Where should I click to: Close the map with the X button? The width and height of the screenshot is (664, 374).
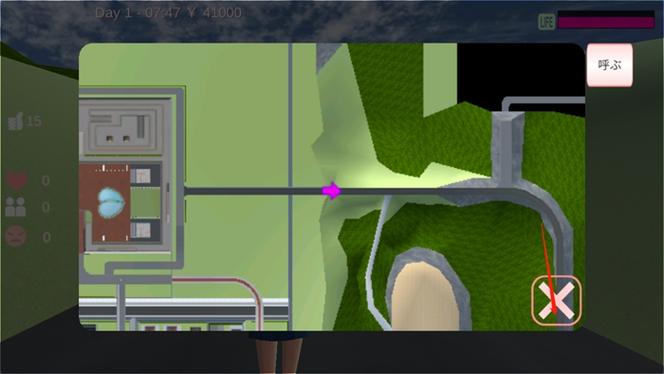tap(556, 300)
